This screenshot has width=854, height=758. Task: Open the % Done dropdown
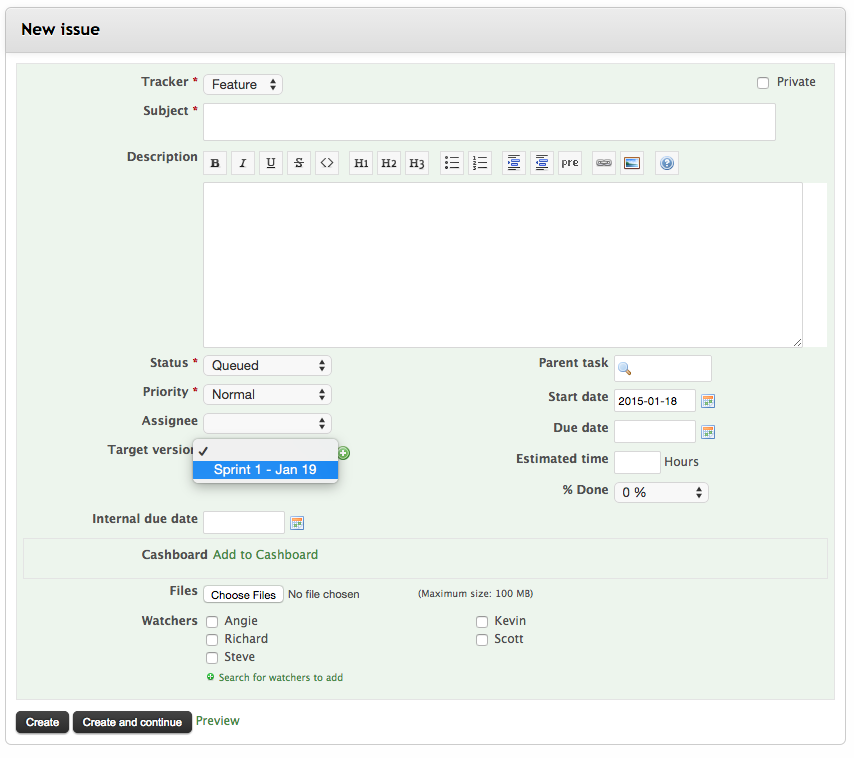pos(661,492)
